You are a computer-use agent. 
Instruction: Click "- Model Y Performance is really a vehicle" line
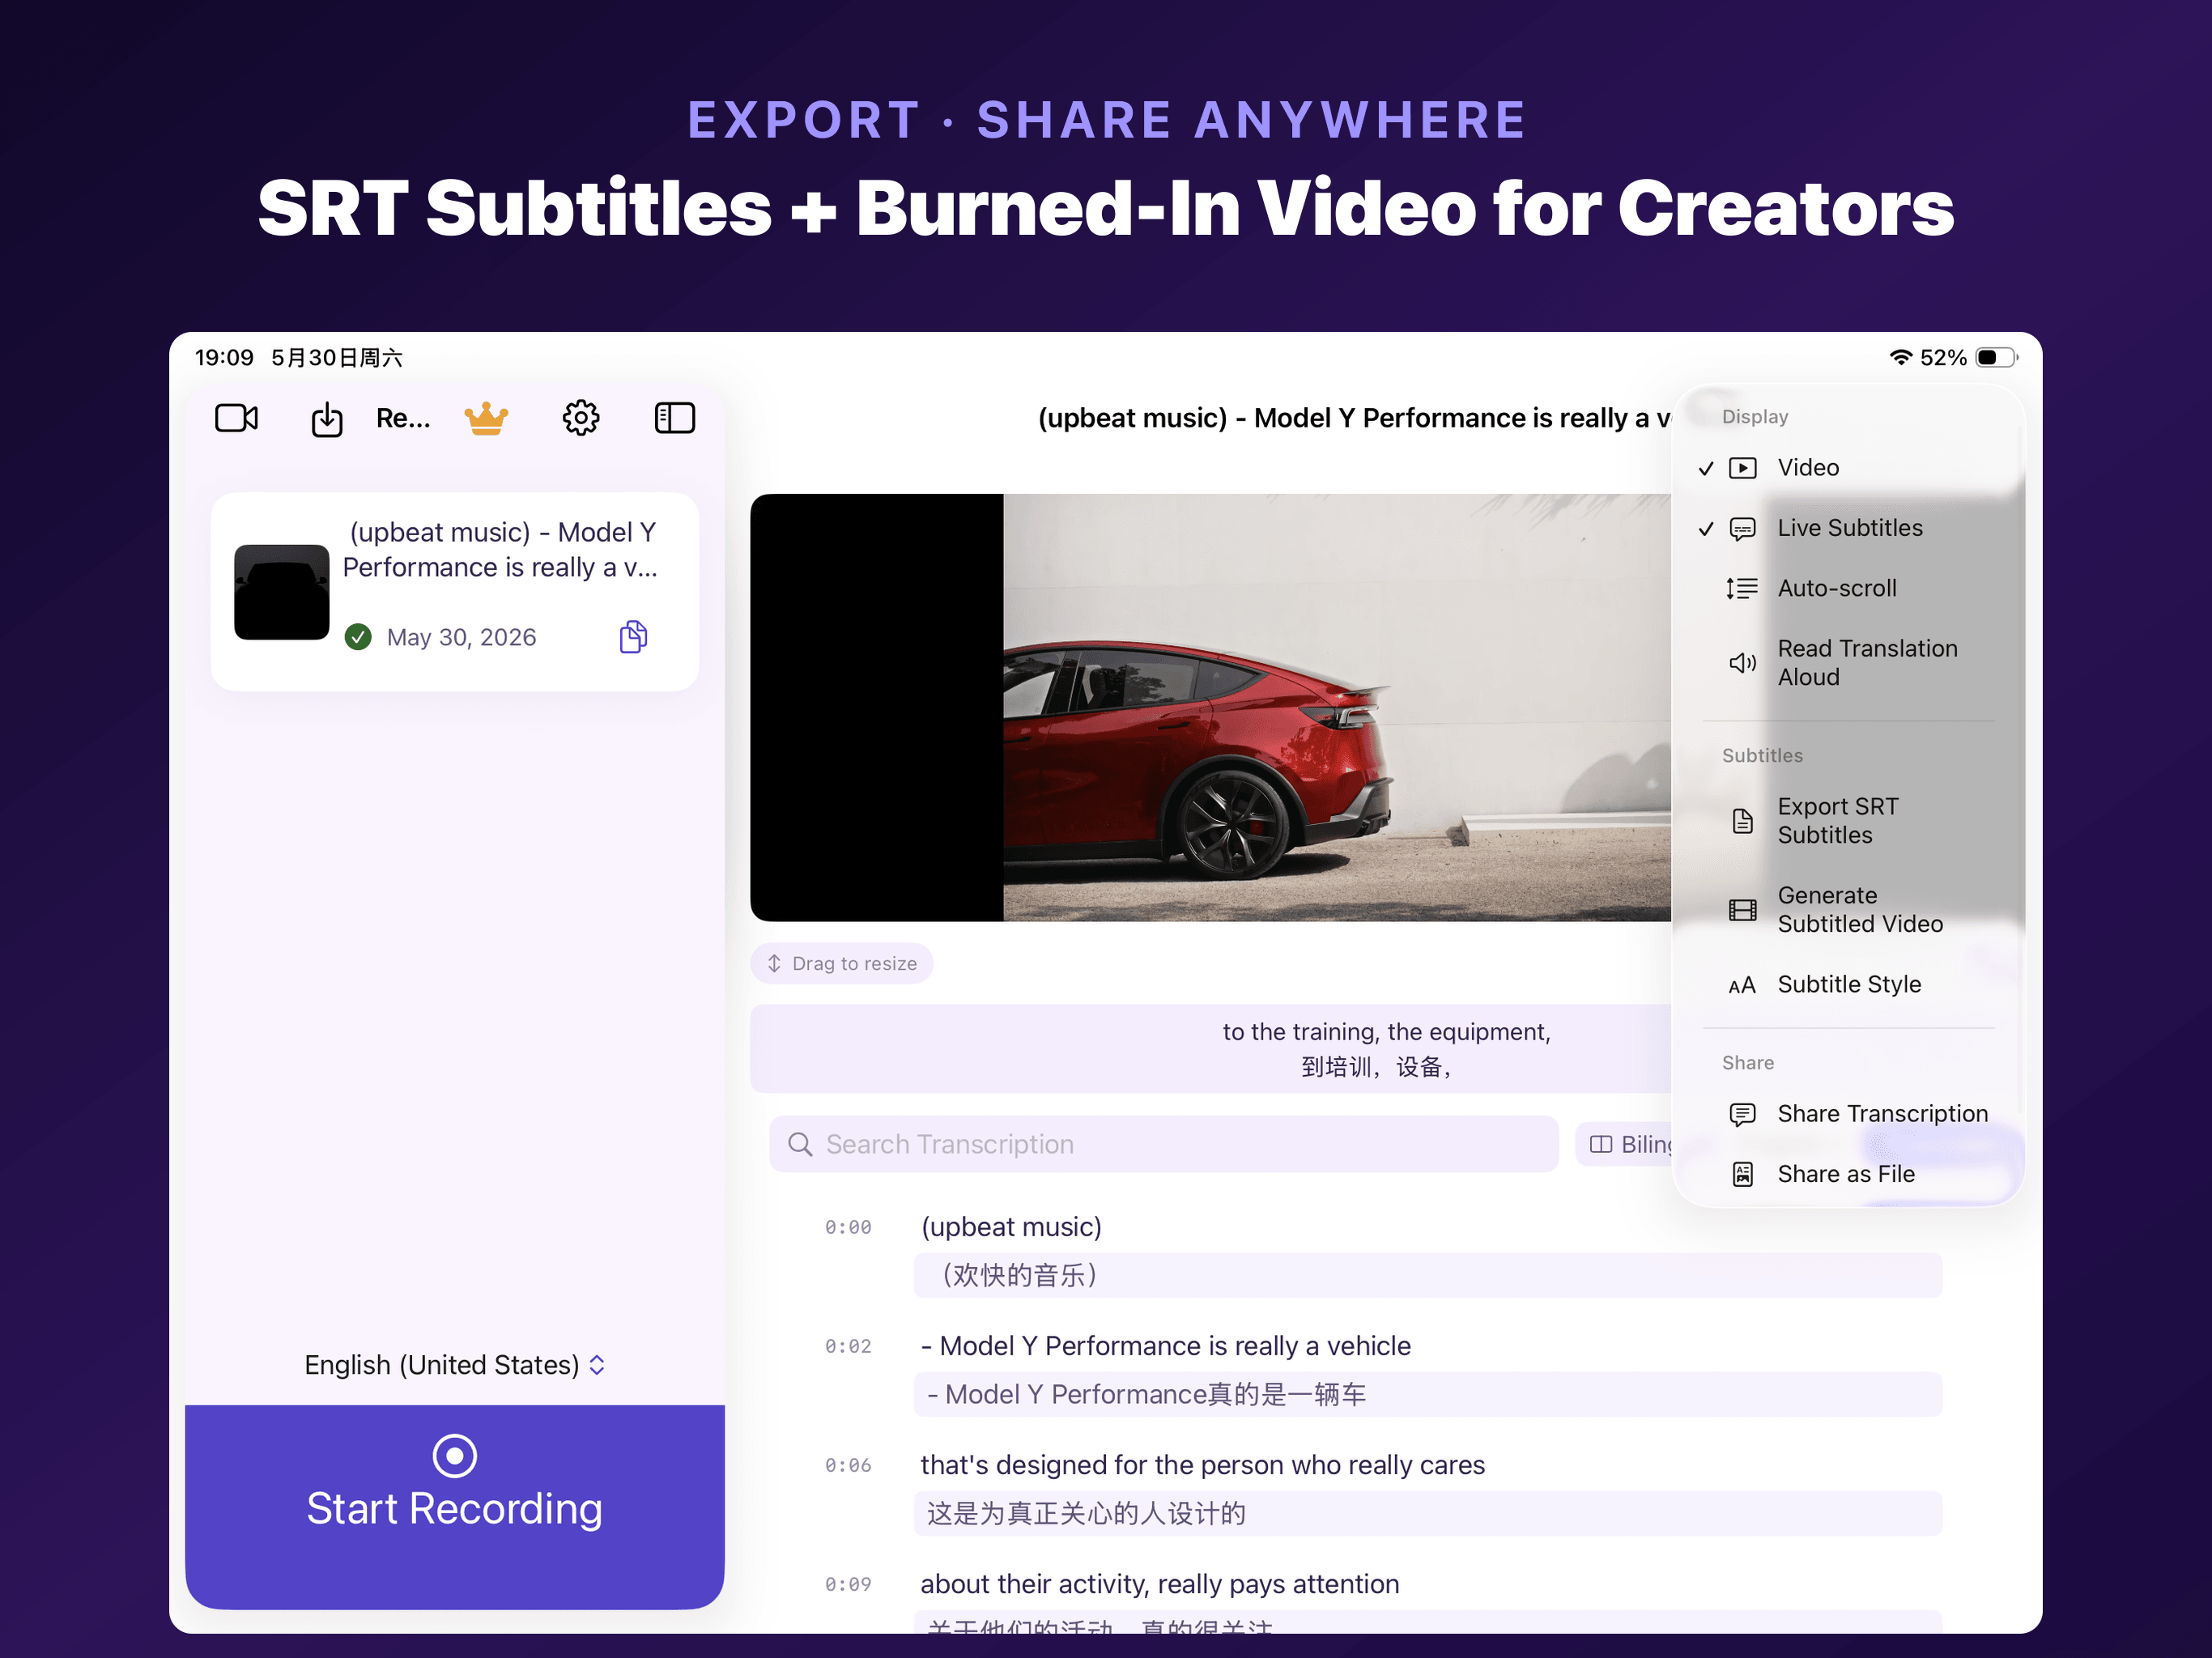[x=1166, y=1346]
